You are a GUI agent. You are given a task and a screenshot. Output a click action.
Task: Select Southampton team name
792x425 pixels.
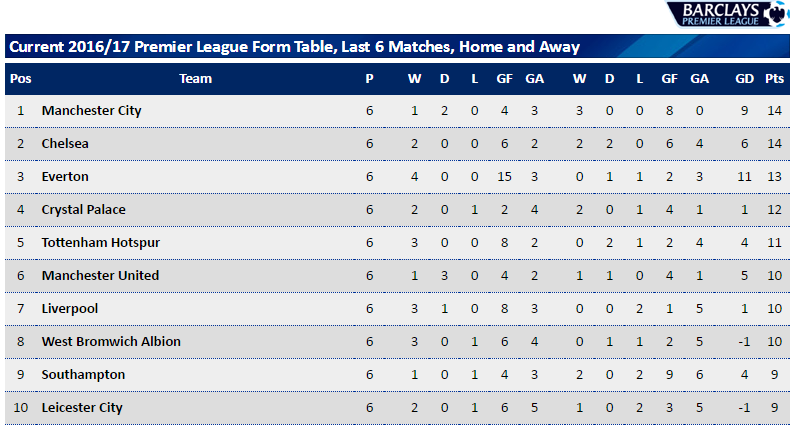[83, 375]
